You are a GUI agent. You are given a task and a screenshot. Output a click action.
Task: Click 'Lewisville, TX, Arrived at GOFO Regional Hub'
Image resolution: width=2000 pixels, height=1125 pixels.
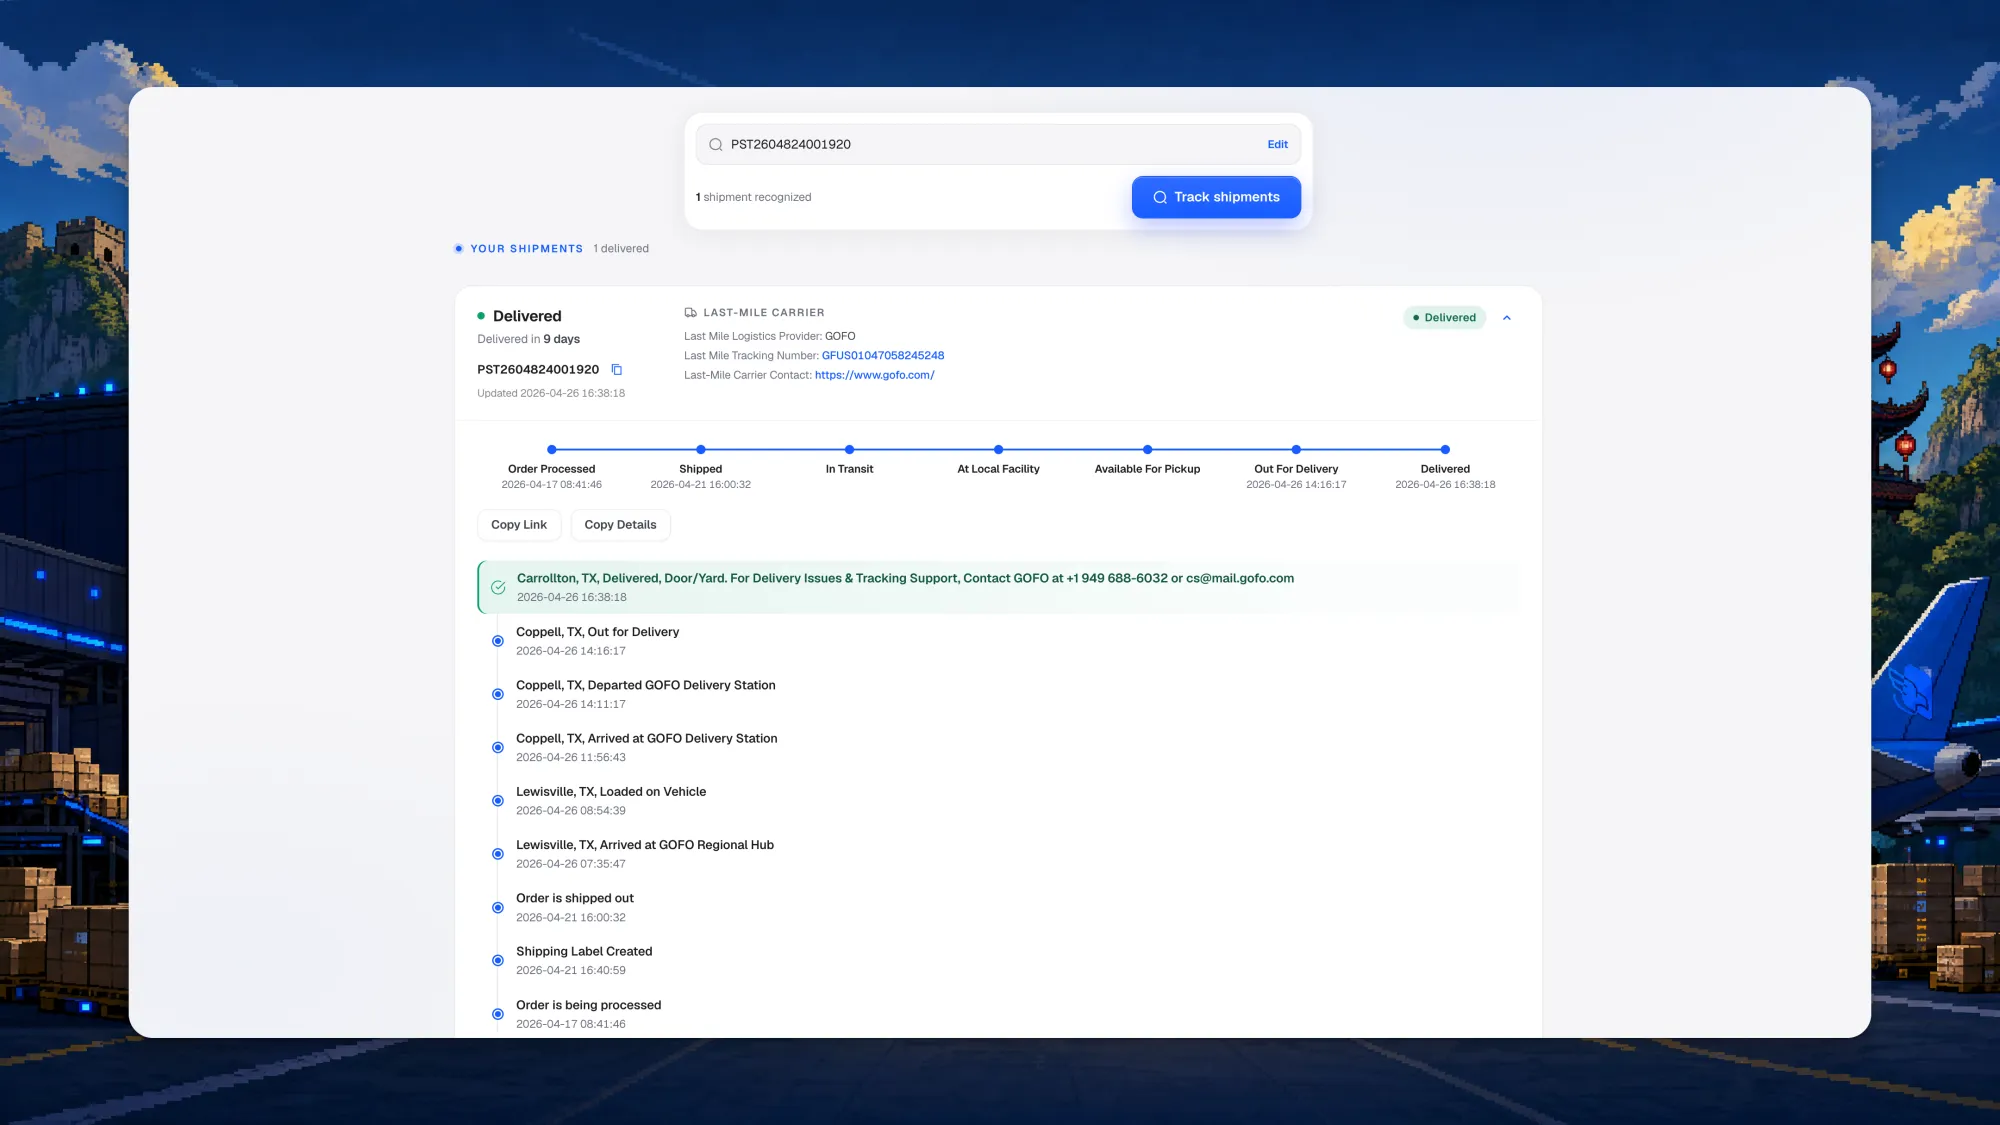pos(645,845)
